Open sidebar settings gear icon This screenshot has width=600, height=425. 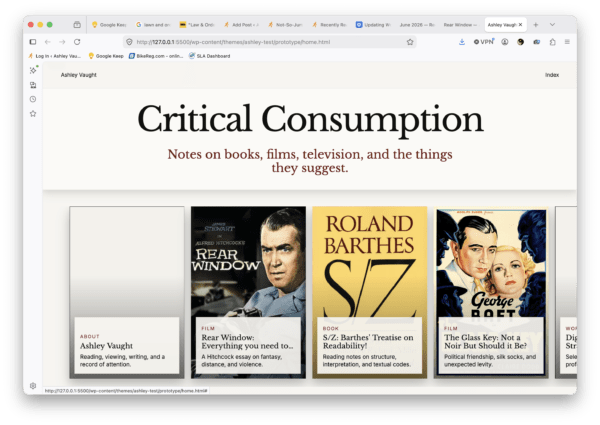click(x=33, y=386)
